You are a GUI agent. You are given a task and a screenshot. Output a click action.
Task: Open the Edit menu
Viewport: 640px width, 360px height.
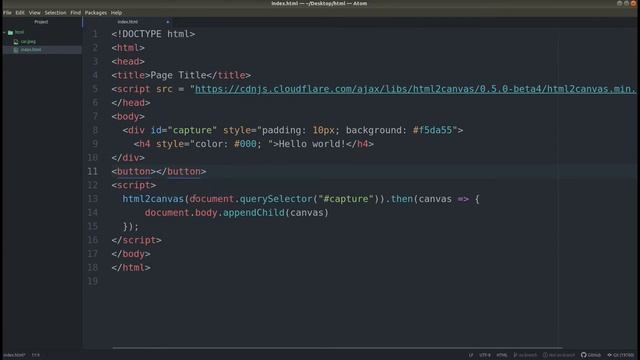coord(20,13)
